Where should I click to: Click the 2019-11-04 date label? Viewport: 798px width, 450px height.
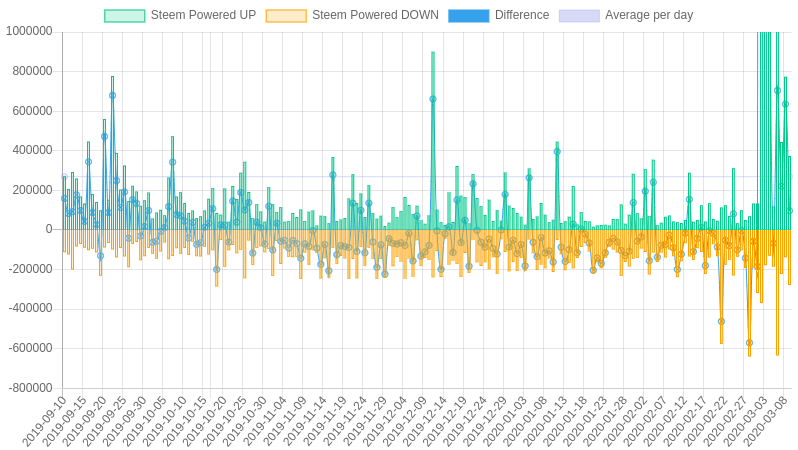click(264, 420)
